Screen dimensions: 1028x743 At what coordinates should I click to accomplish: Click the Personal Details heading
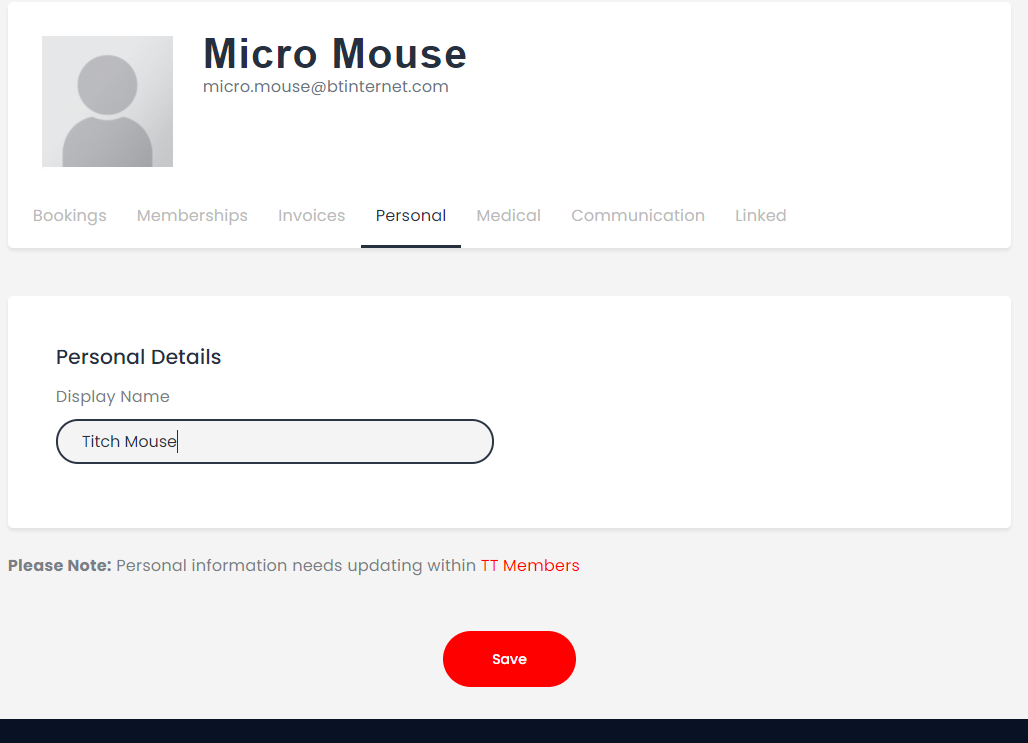click(138, 357)
